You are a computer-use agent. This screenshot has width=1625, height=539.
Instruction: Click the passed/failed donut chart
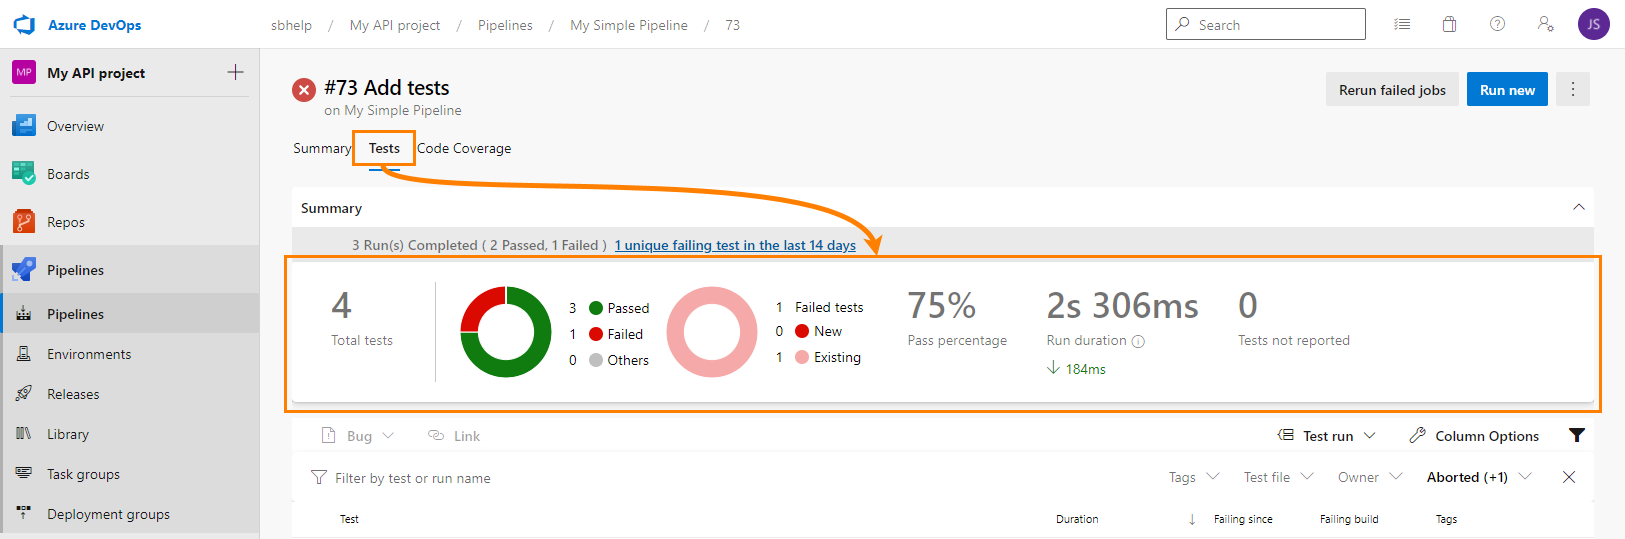coord(505,332)
